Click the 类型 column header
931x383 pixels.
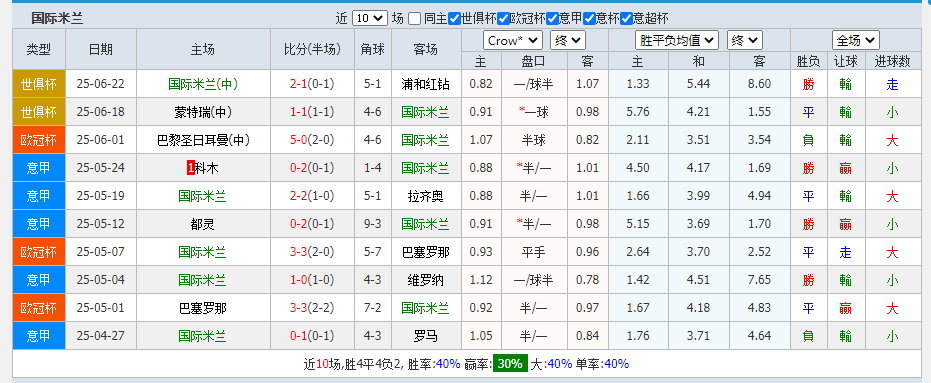[39, 49]
